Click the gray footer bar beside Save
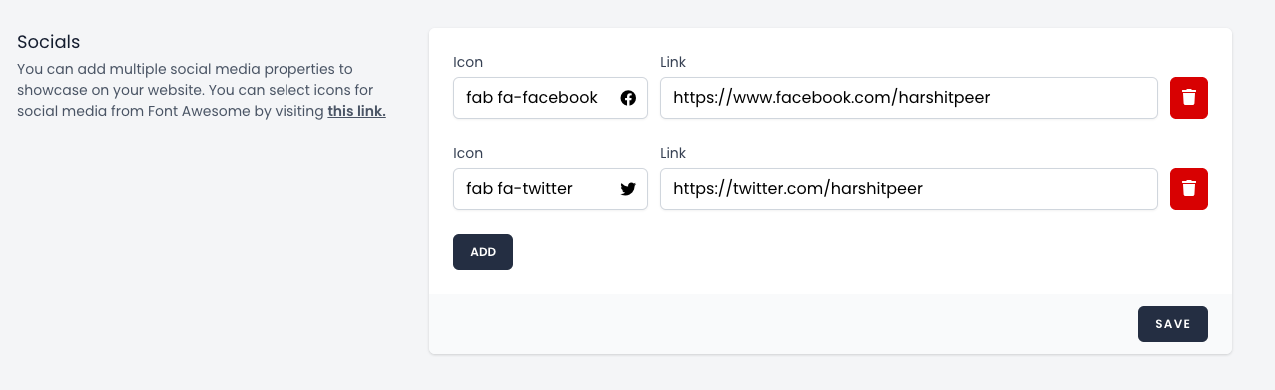Viewport: 1275px width, 390px height. [780, 324]
